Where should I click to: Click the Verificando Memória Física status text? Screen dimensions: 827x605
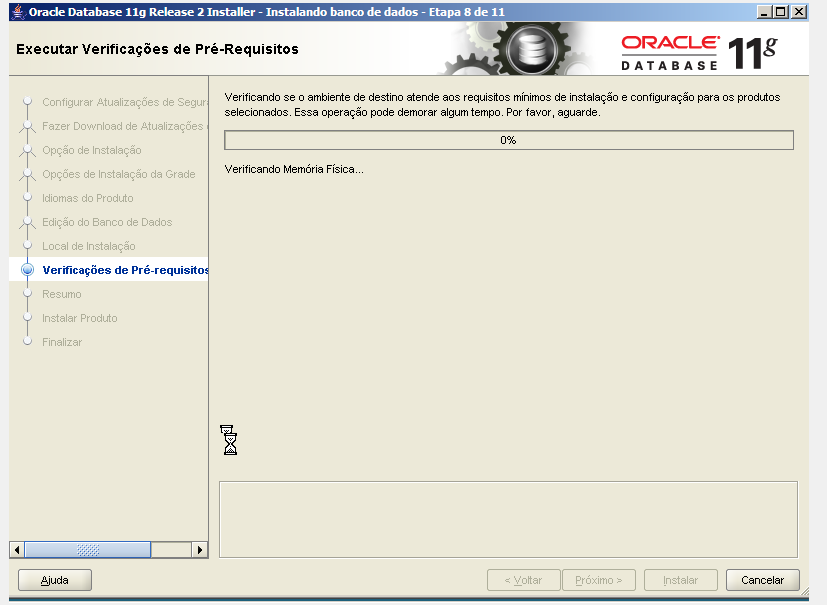[x=294, y=169]
